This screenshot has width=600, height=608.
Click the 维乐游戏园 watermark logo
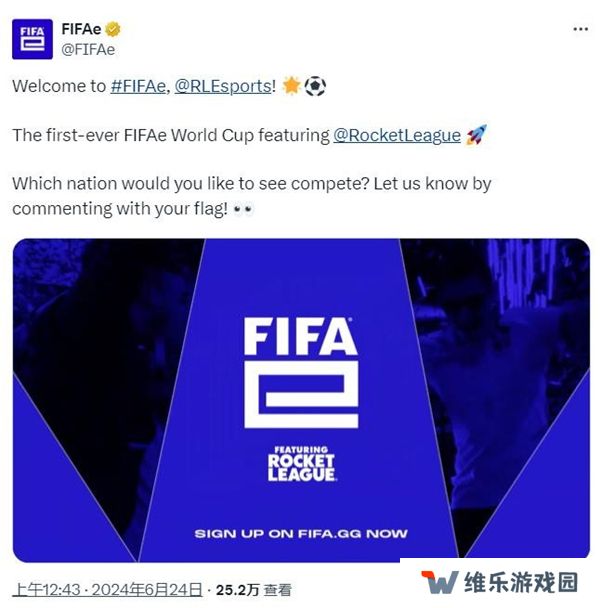tap(500, 582)
